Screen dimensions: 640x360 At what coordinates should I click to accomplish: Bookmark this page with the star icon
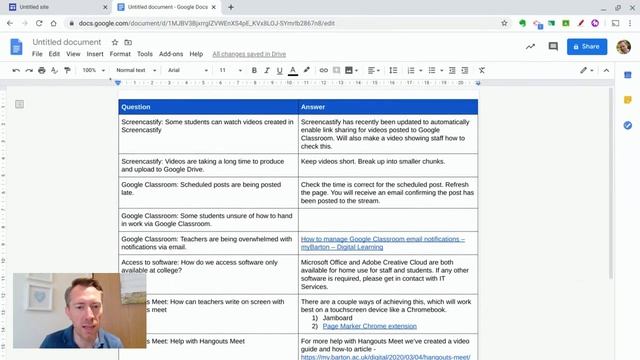pos(504,23)
